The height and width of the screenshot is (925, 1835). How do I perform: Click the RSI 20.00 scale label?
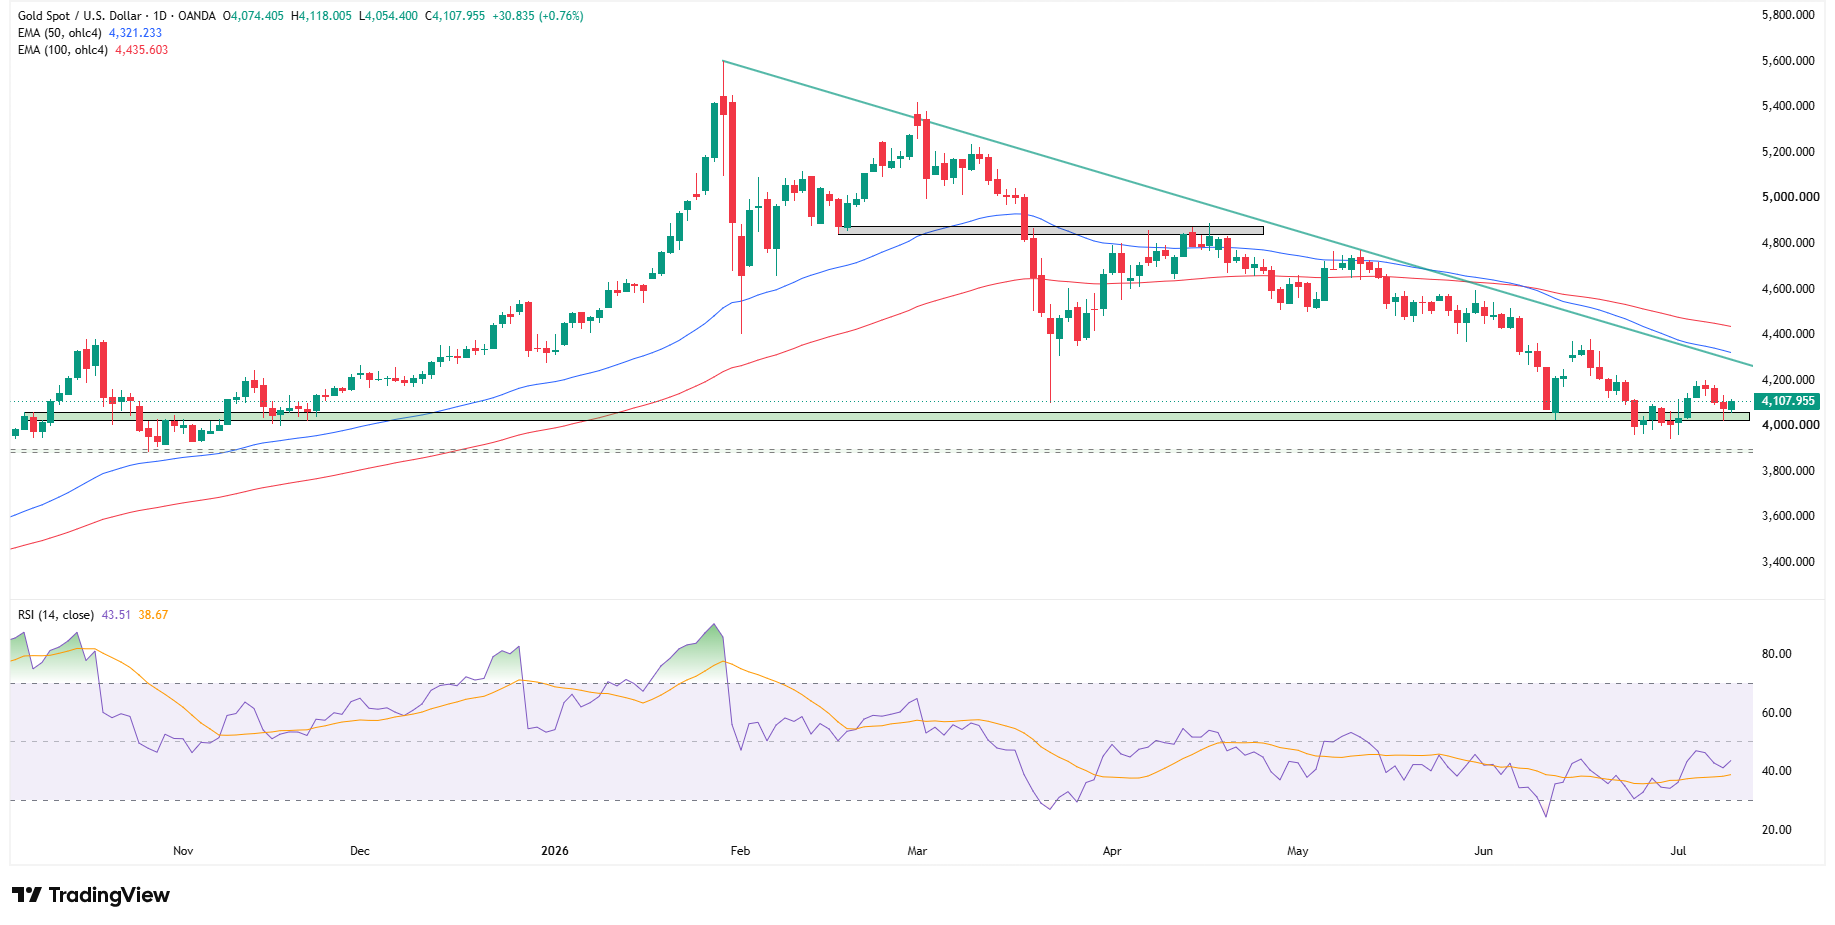pyautogui.click(x=1776, y=830)
